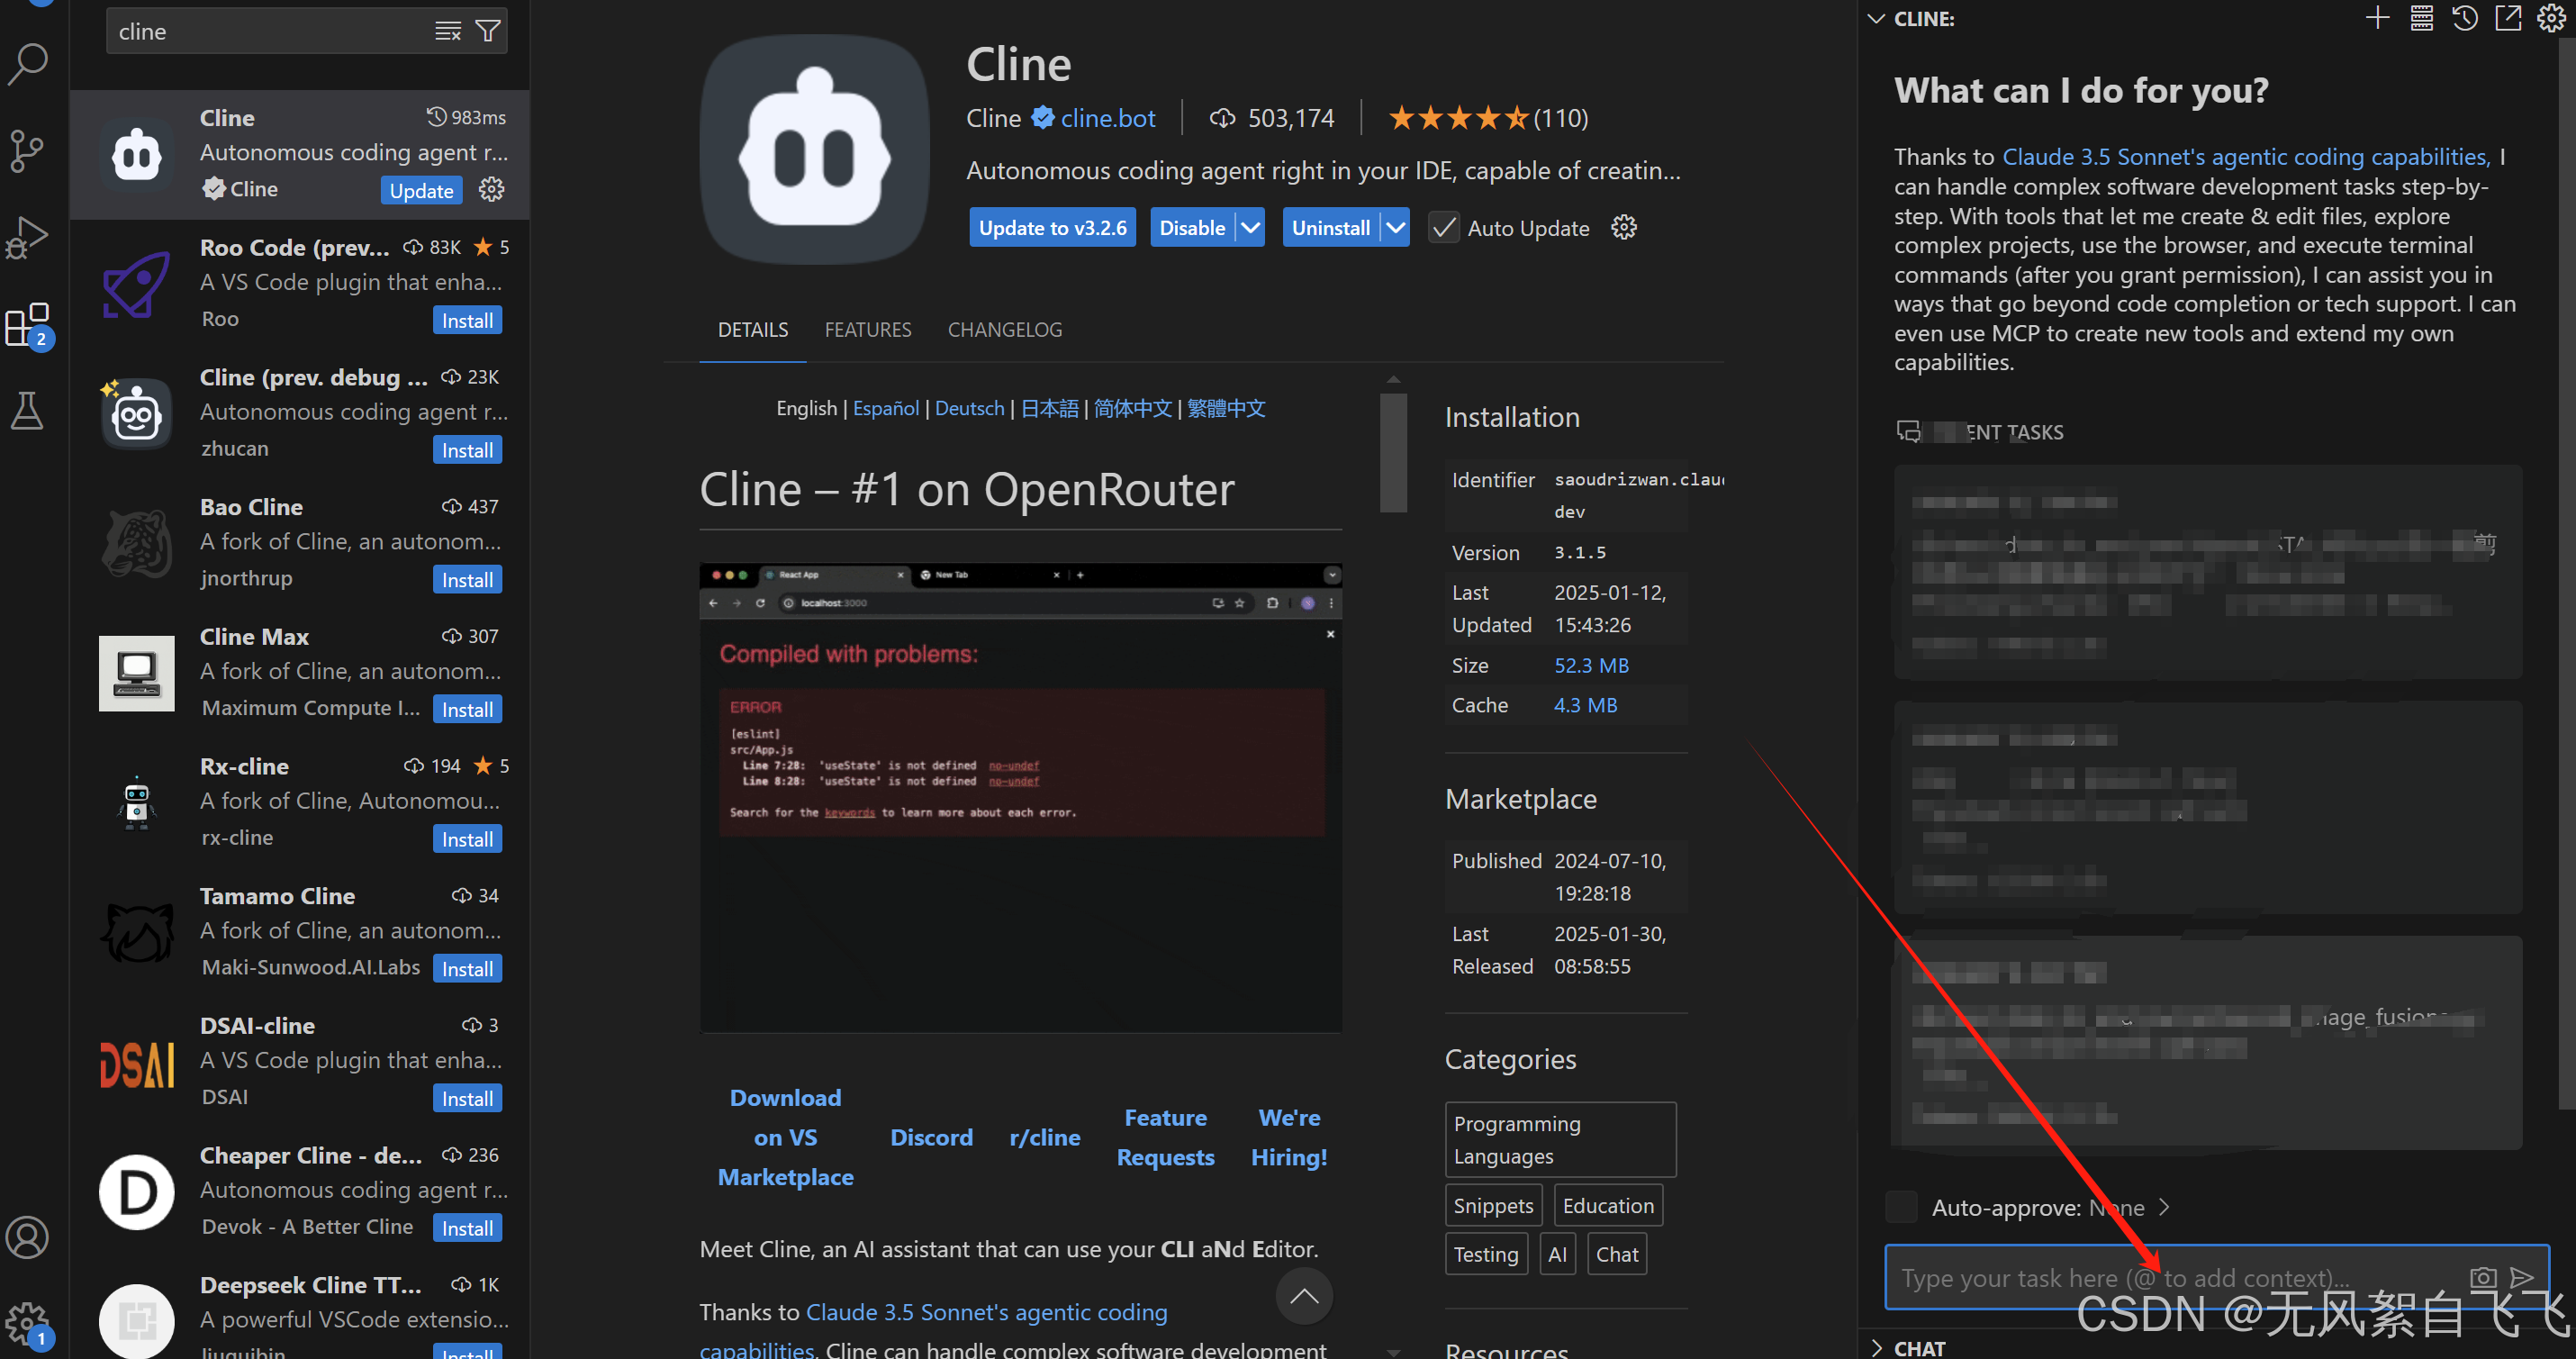Click Update to v3.2.6 button
The height and width of the screenshot is (1359, 2576).
[1052, 228]
